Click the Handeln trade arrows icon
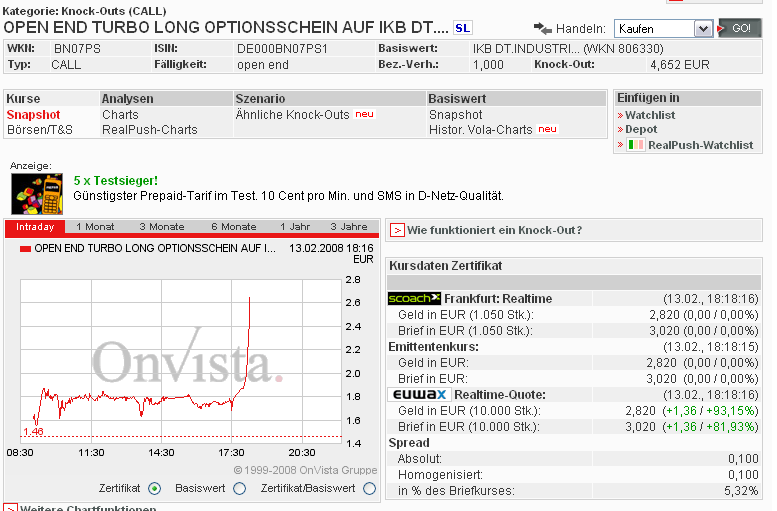 tap(543, 29)
